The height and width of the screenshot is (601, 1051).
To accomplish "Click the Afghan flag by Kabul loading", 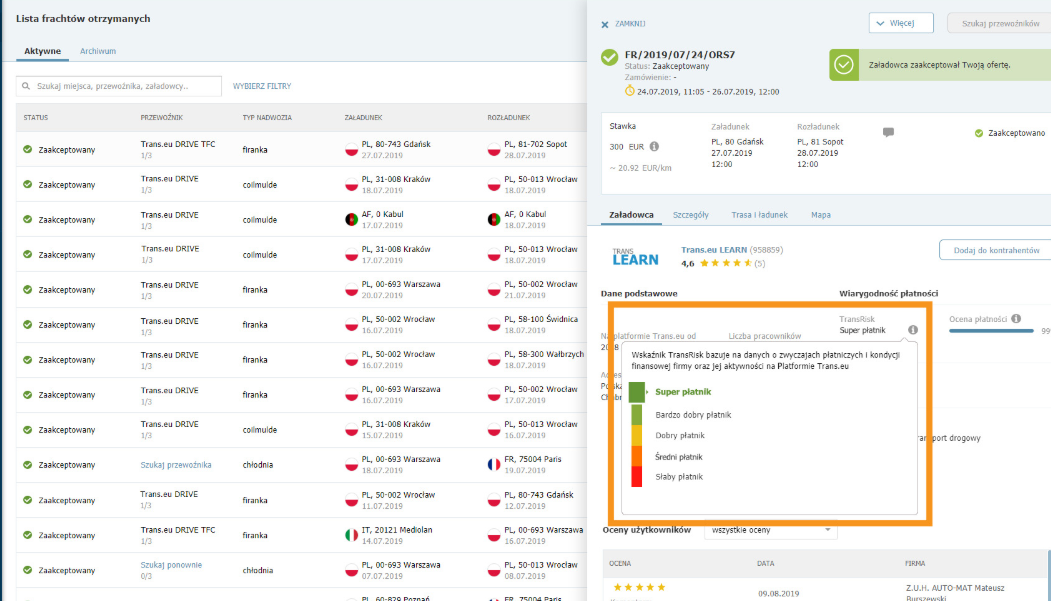I will pyautogui.click(x=351, y=220).
